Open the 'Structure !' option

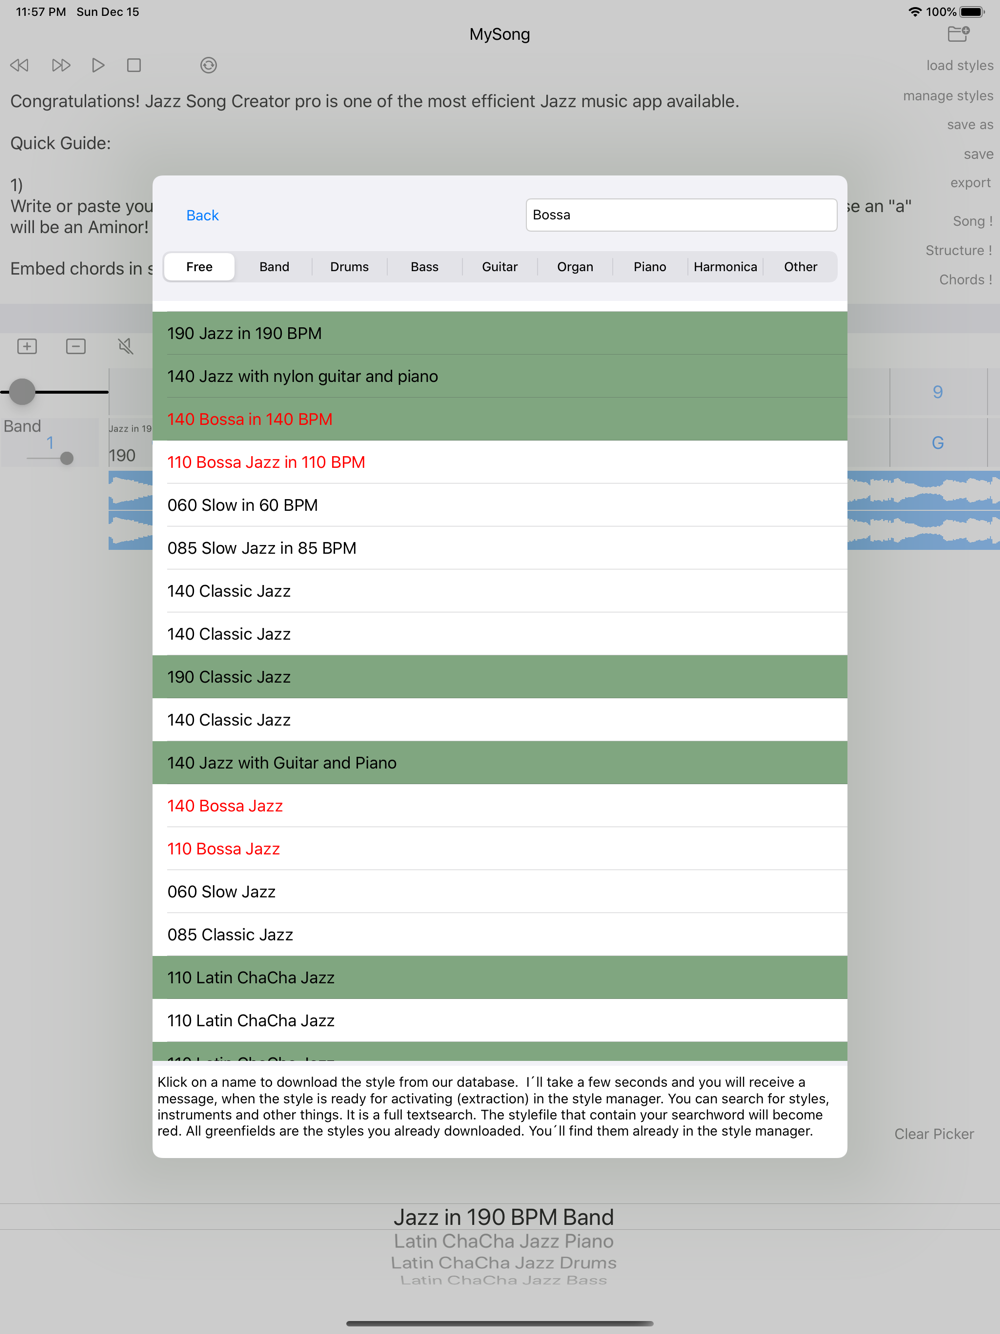pos(958,251)
